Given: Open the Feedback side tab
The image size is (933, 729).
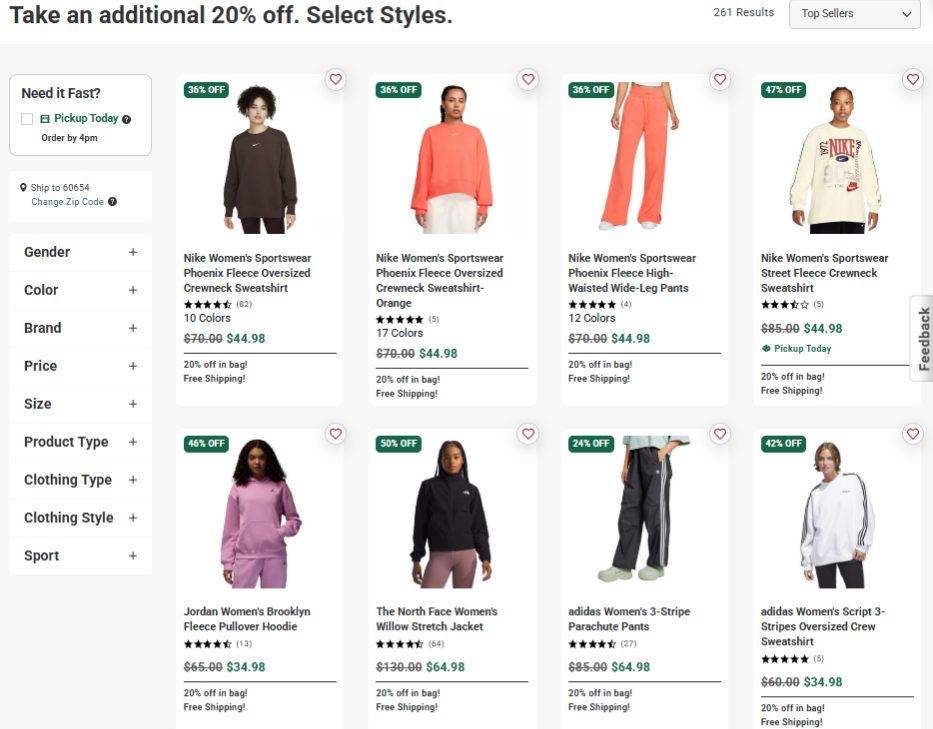Looking at the screenshot, I should point(923,339).
